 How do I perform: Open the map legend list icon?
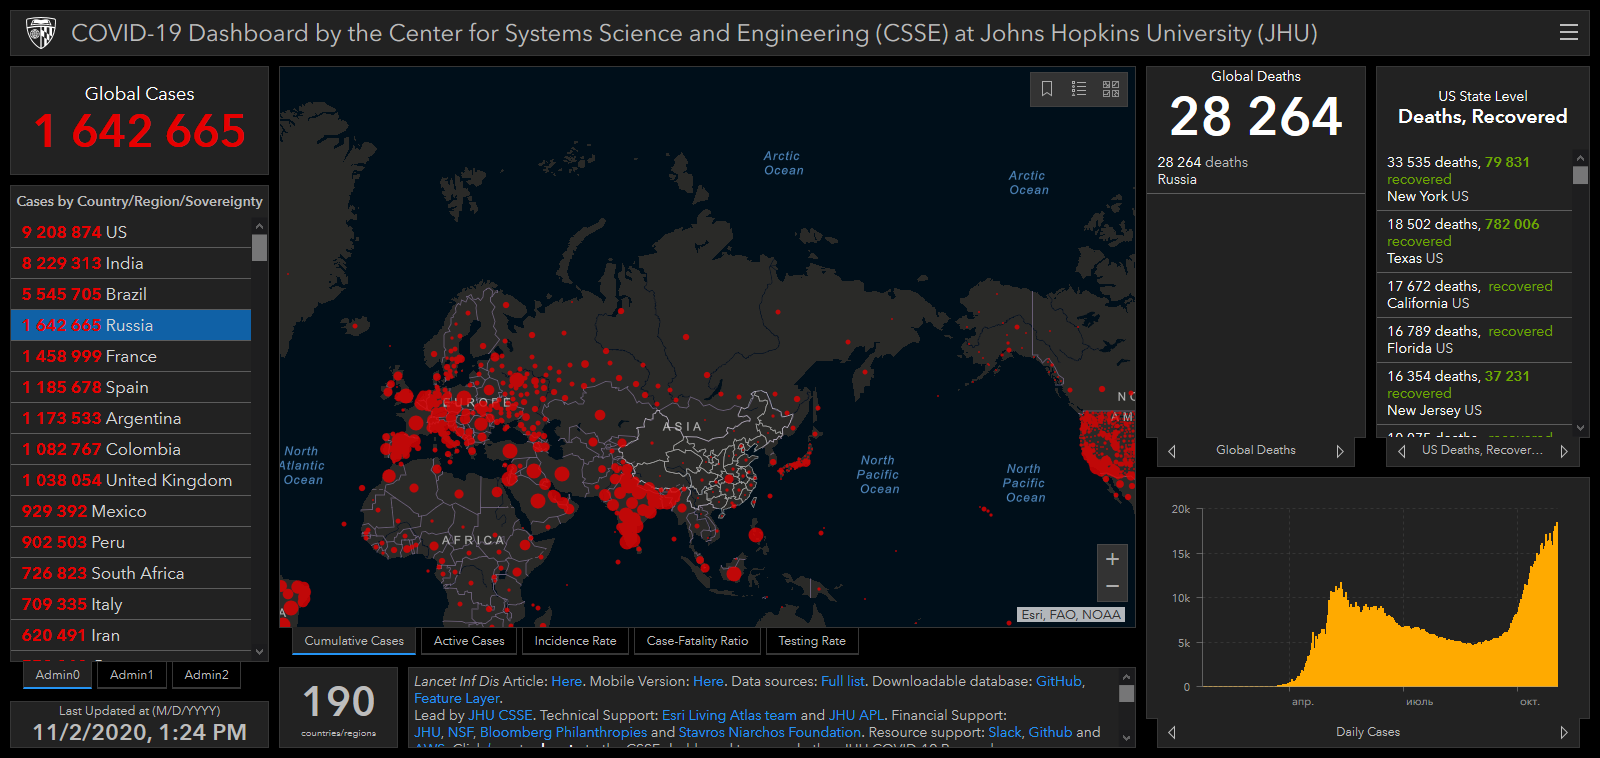coord(1079,89)
